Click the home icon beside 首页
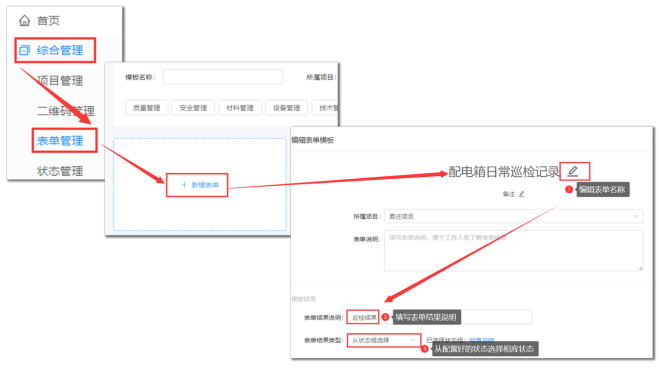This screenshot has width=660, height=369. click(24, 20)
